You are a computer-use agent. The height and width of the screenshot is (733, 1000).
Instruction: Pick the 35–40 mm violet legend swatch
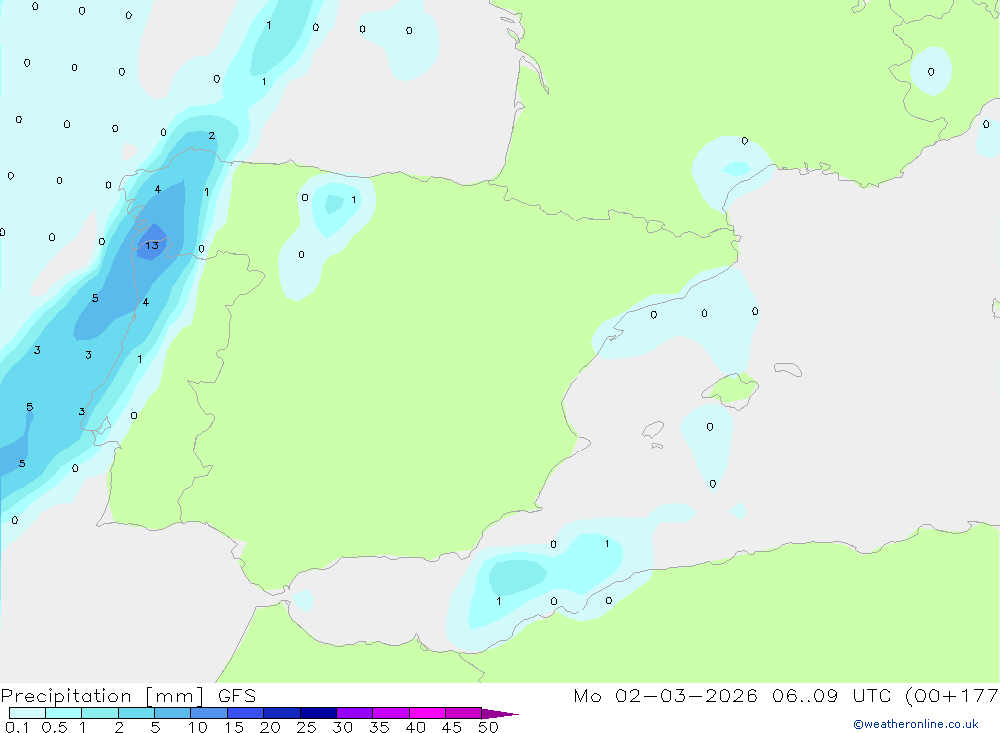(391, 713)
